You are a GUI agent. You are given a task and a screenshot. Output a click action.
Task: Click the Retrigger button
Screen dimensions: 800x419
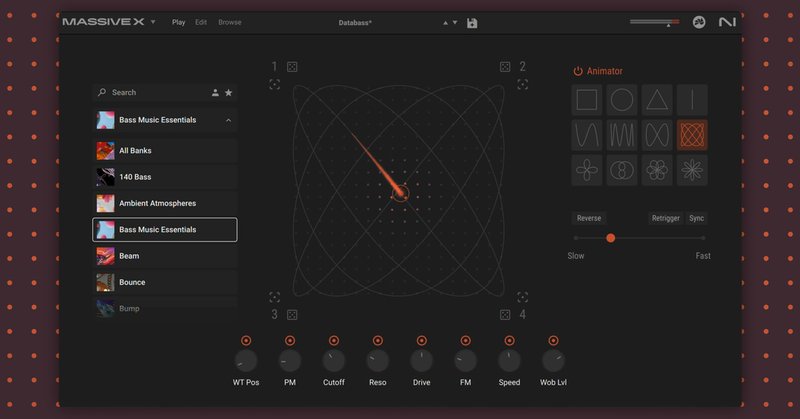666,218
